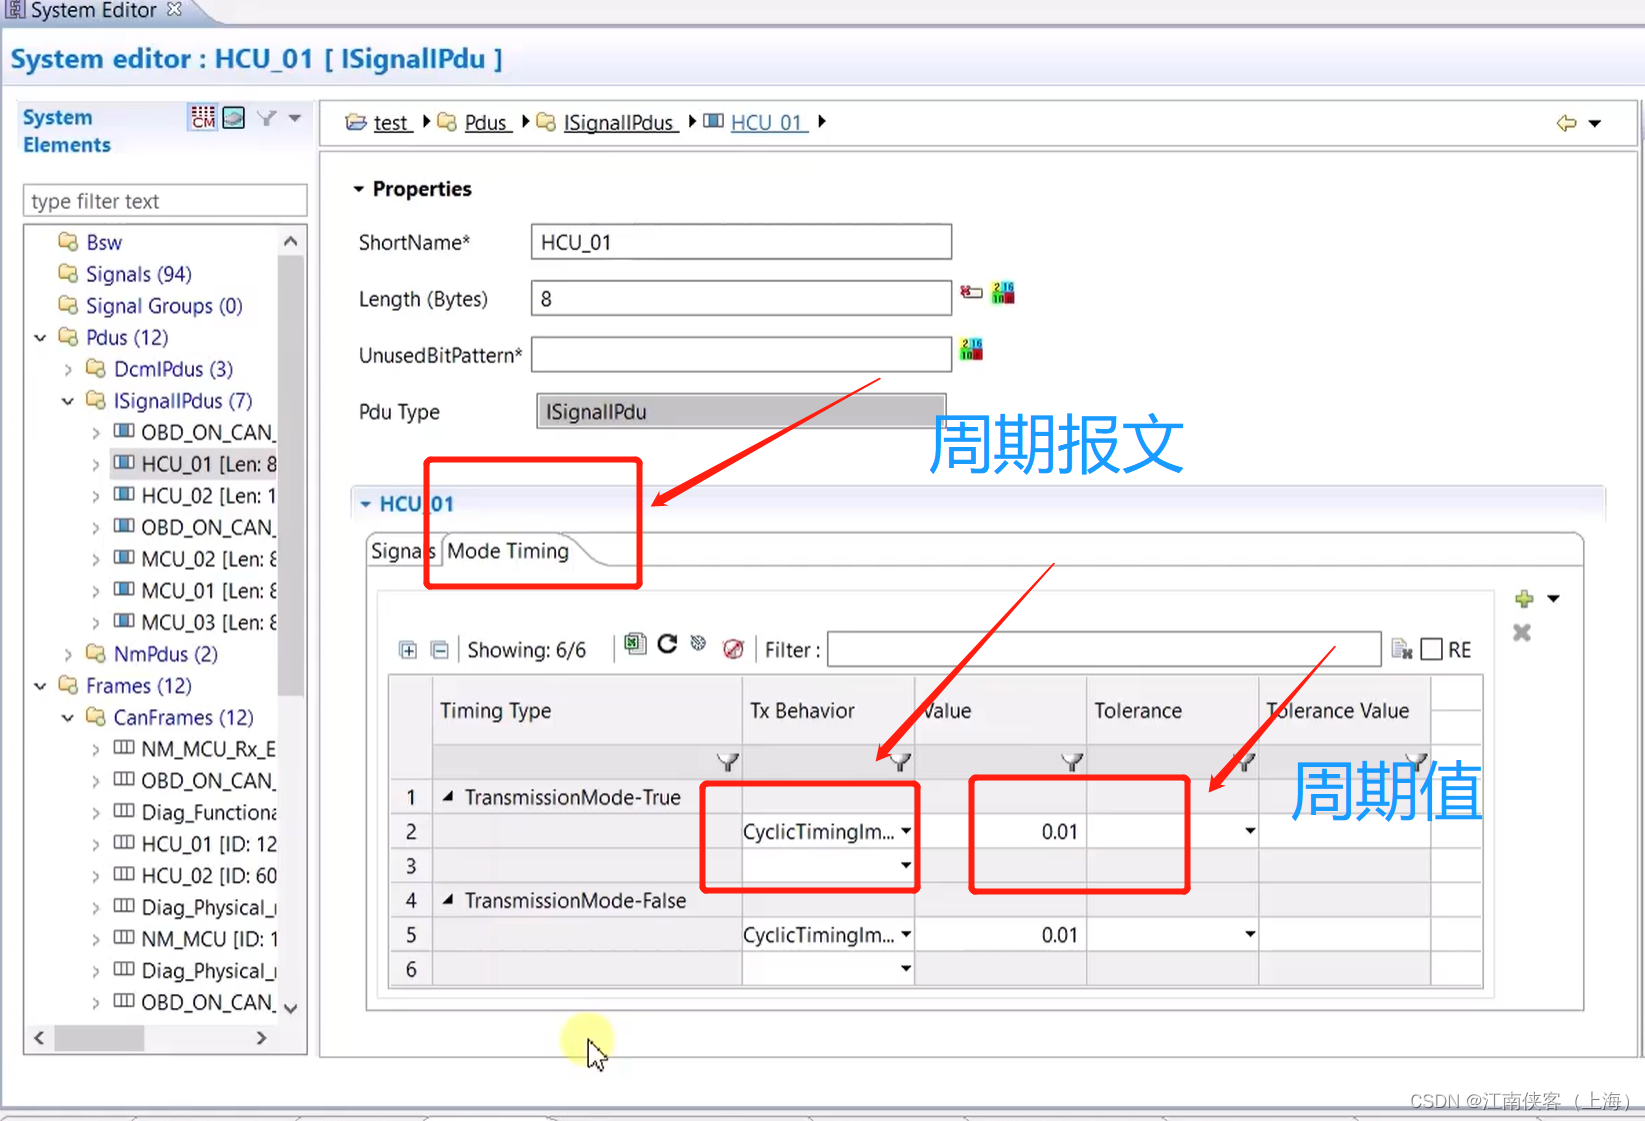This screenshot has width=1645, height=1121.
Task: Collapse the CanFrames (12) node
Action: 68,718
